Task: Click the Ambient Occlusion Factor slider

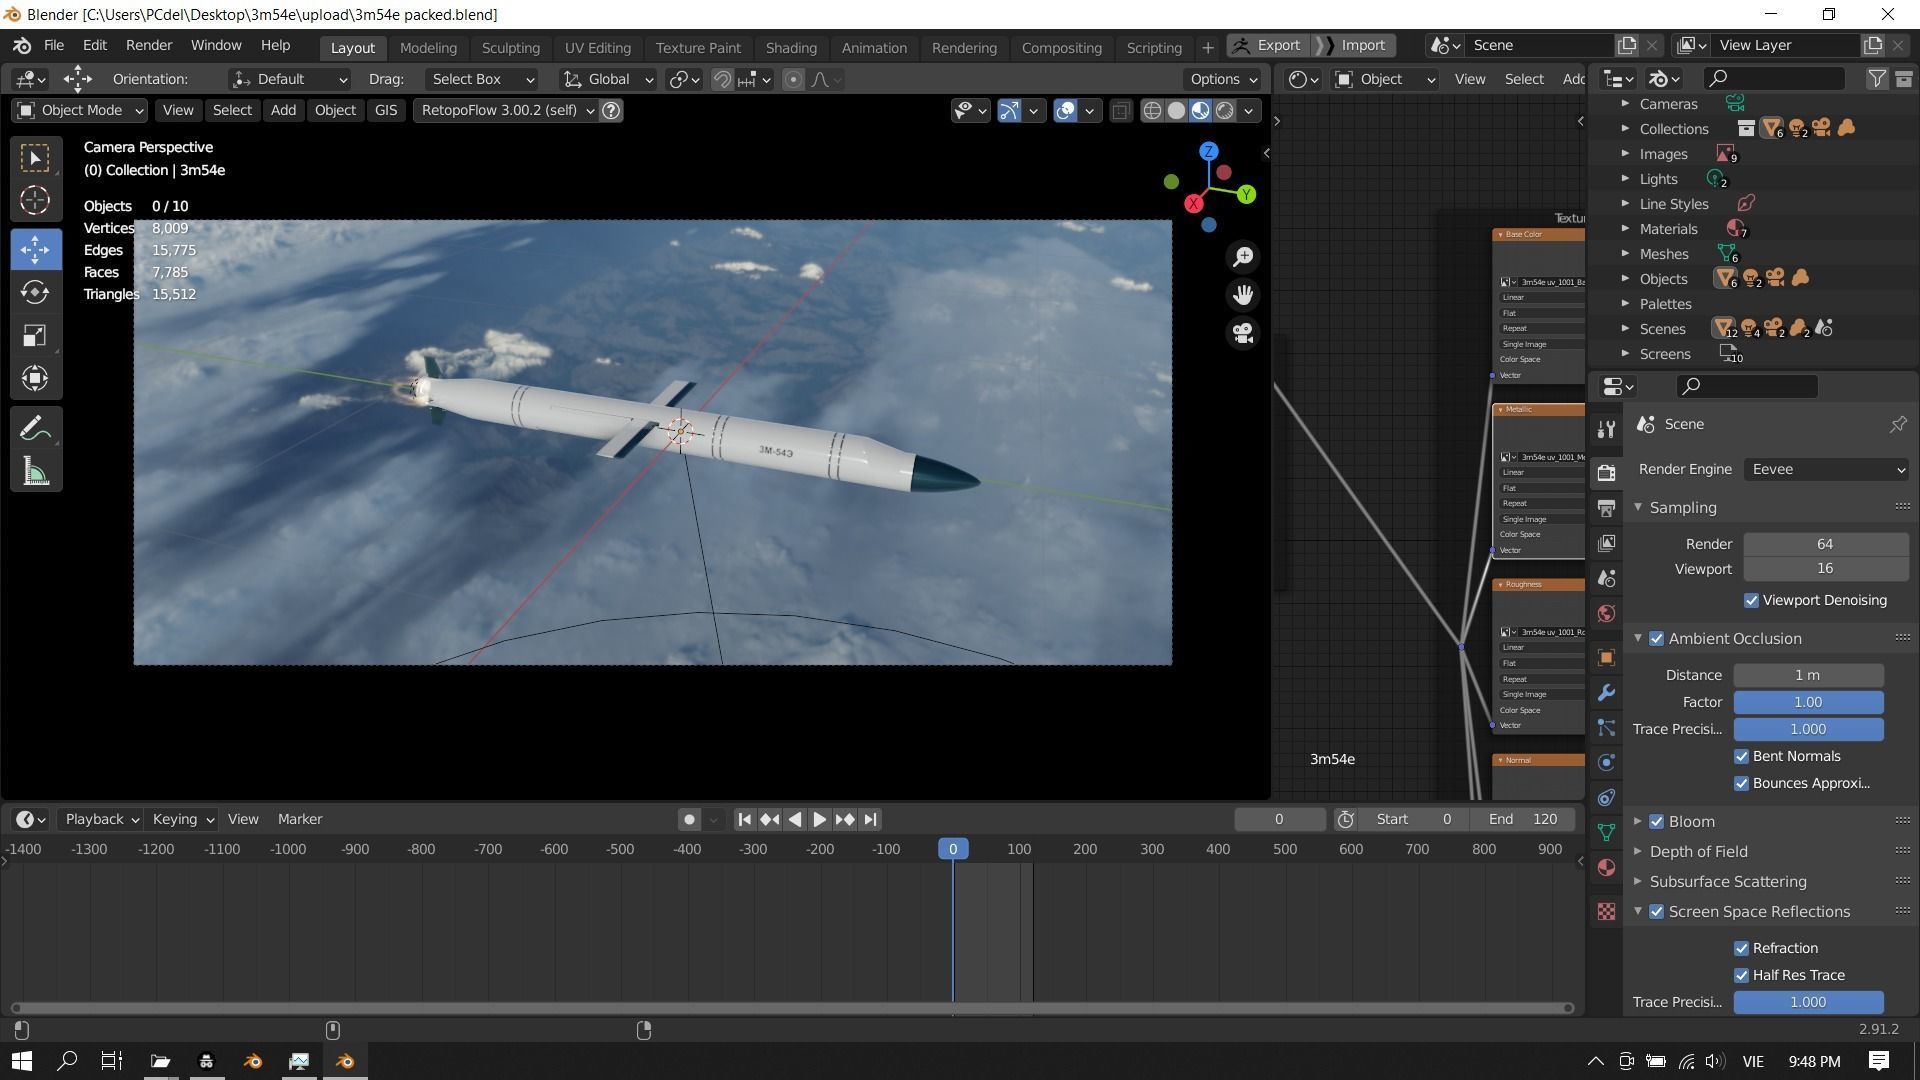Action: click(1808, 702)
